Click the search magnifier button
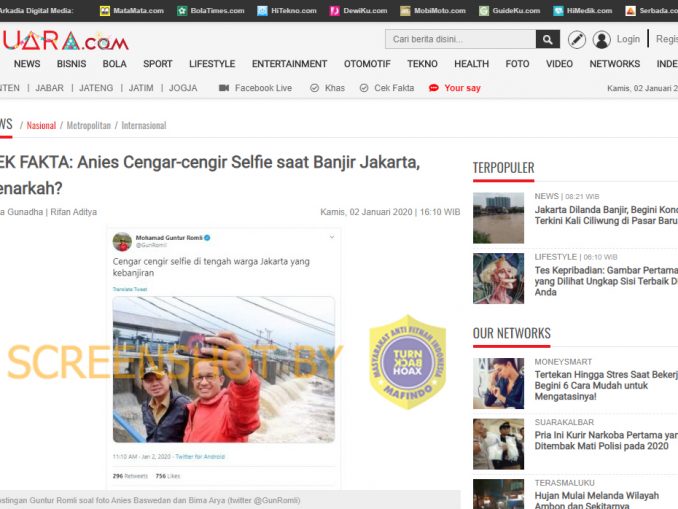678x509 pixels. coord(547,39)
